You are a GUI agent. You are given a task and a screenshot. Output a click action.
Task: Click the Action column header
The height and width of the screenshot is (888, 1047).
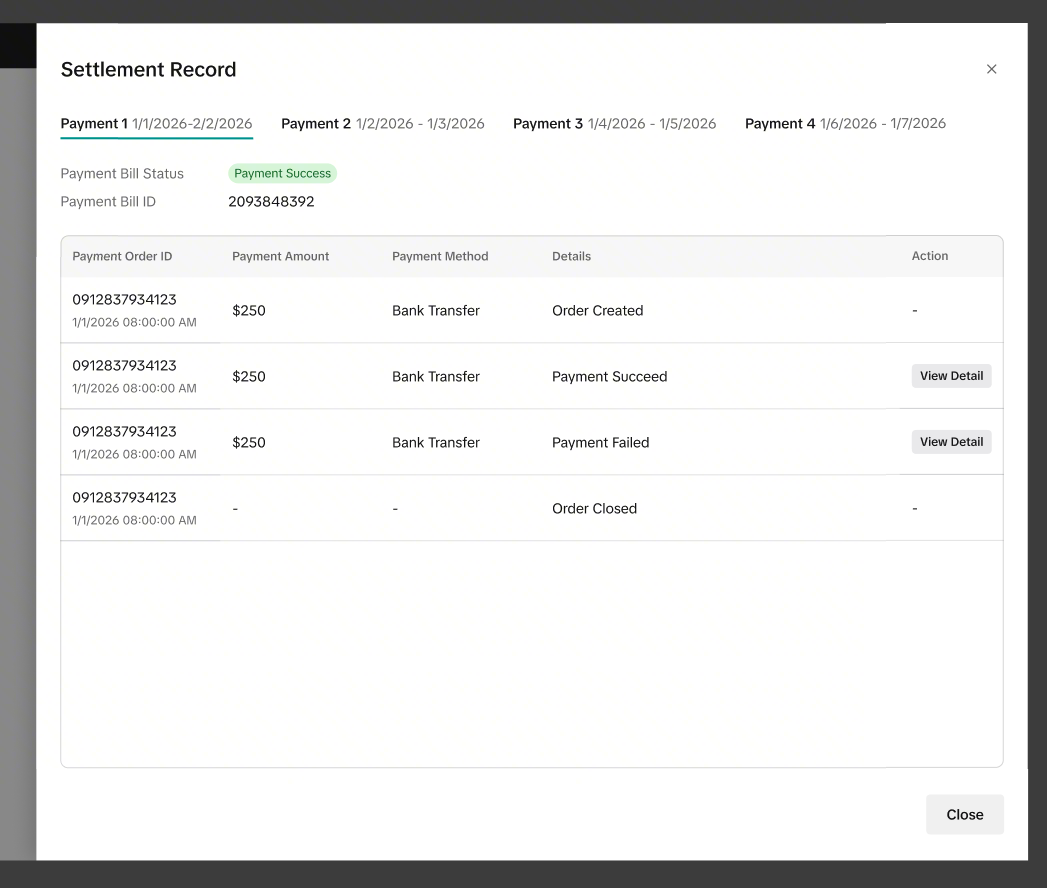coord(929,256)
